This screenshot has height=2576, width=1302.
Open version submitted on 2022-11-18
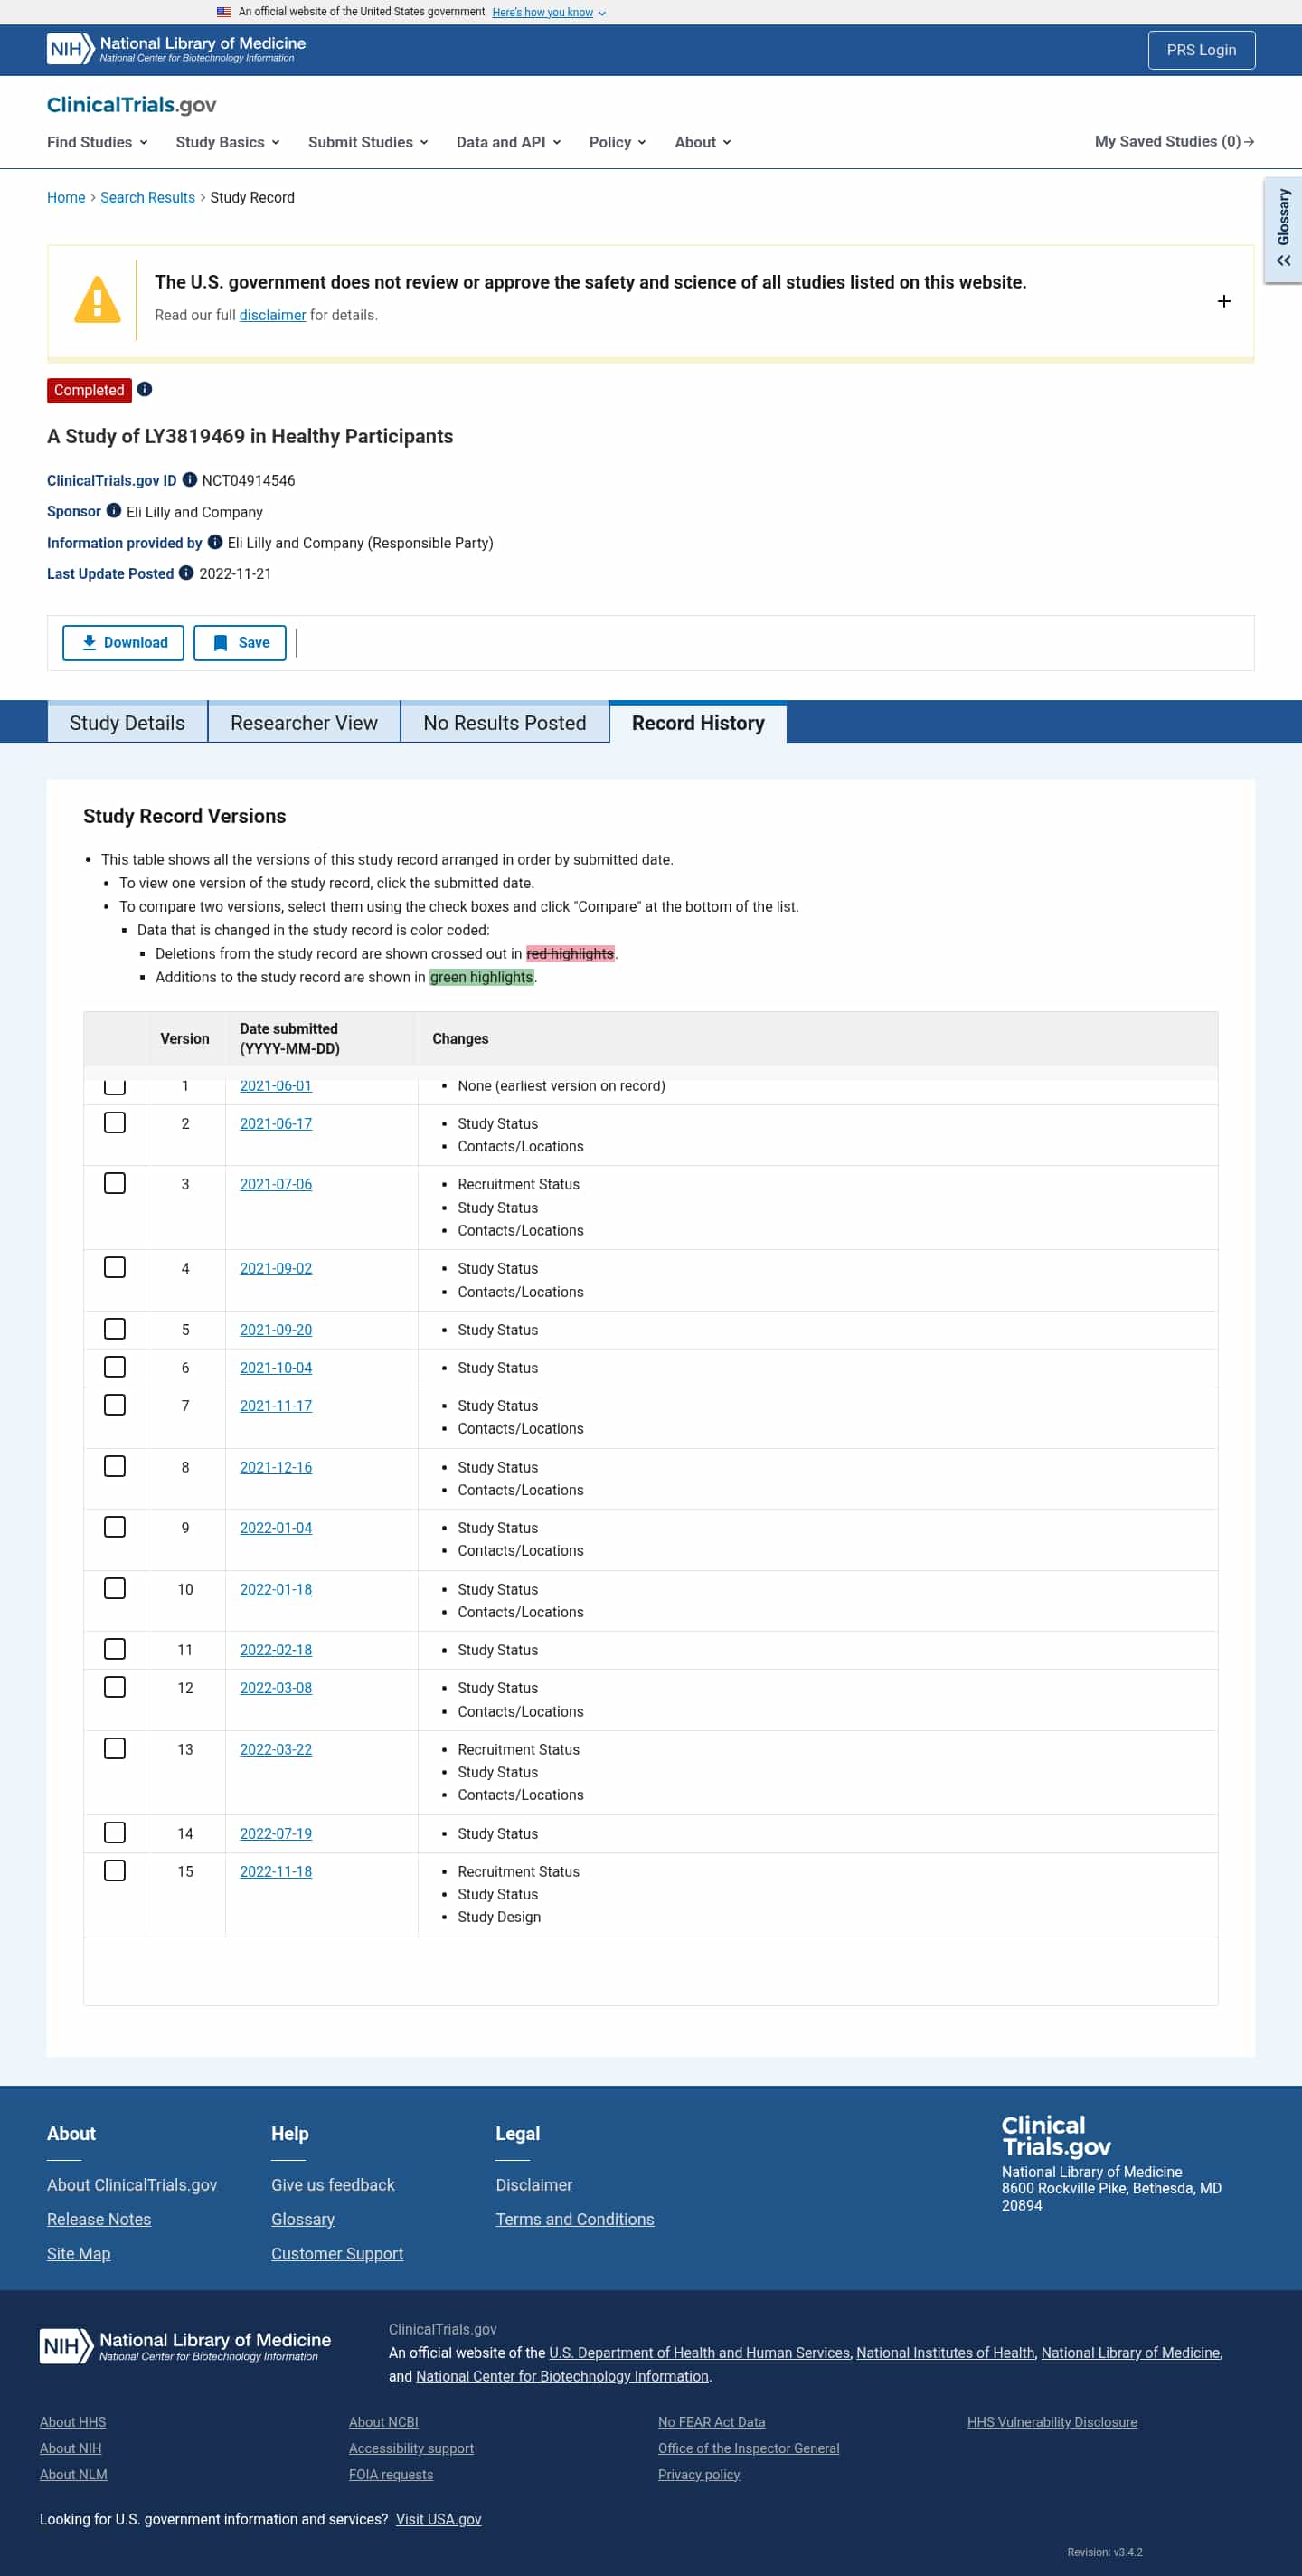pyautogui.click(x=276, y=1871)
